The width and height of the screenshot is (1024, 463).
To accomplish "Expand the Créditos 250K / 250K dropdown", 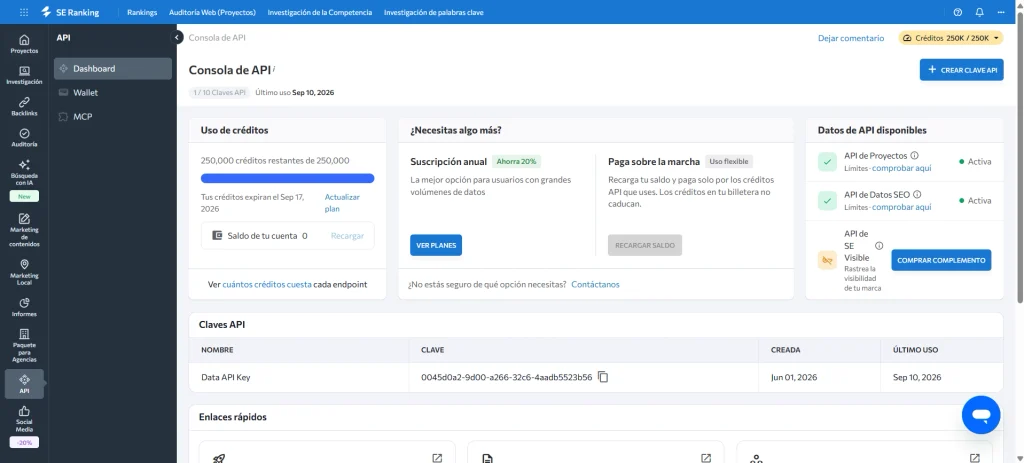I will tap(951, 39).
